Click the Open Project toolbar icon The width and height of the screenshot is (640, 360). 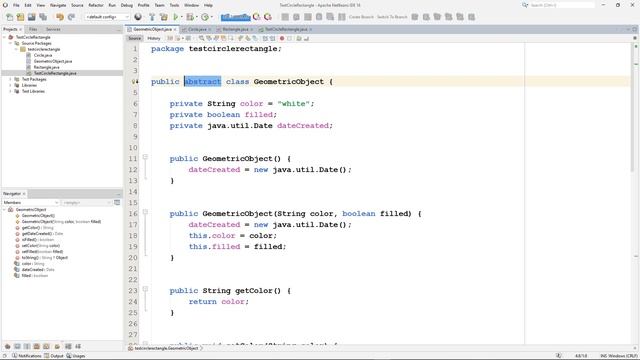pyautogui.click(x=31, y=17)
